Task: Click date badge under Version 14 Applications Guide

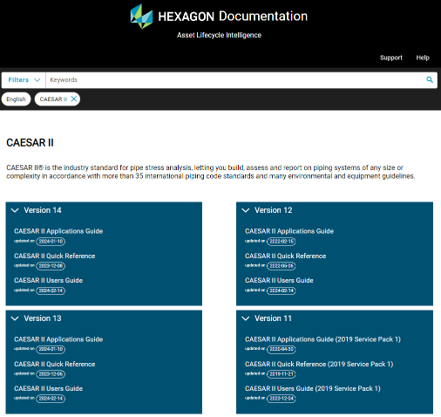Action: pos(51,241)
